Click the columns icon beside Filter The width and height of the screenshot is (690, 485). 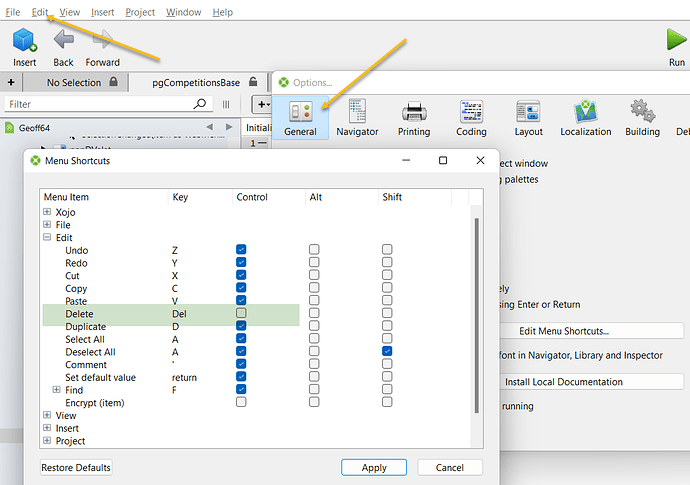pyautogui.click(x=226, y=104)
